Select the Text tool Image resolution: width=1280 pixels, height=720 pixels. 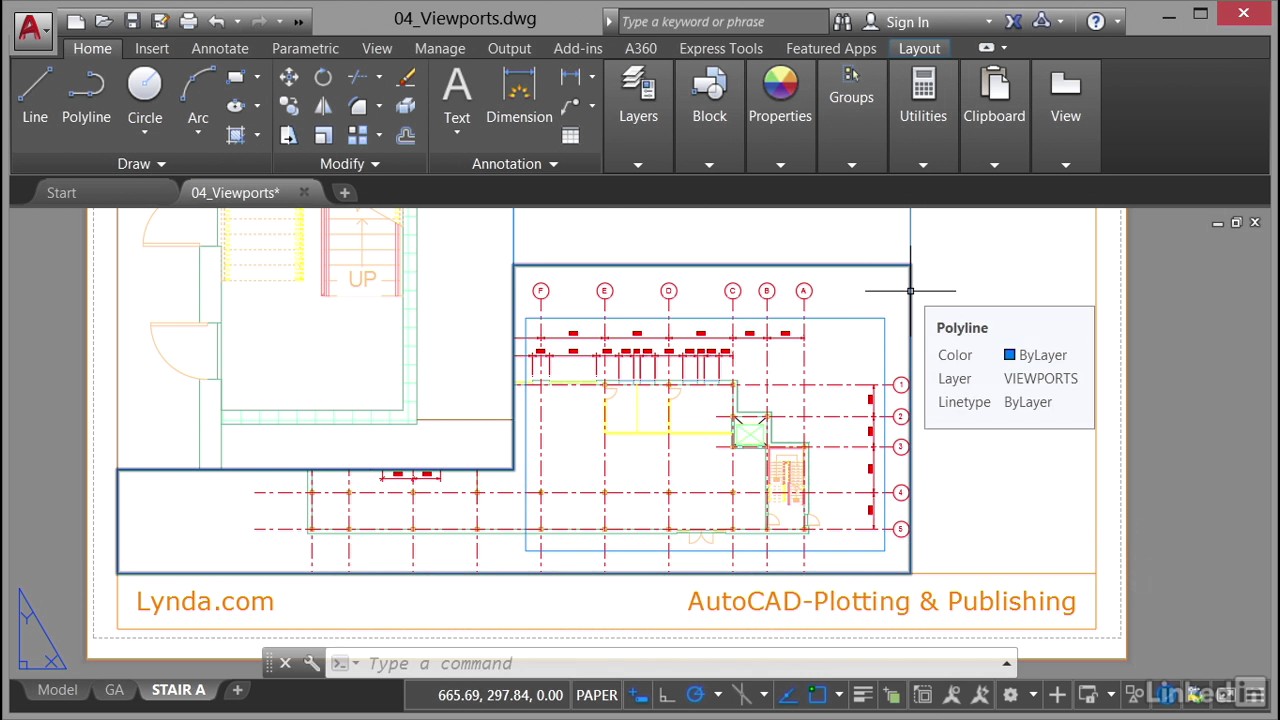457,96
